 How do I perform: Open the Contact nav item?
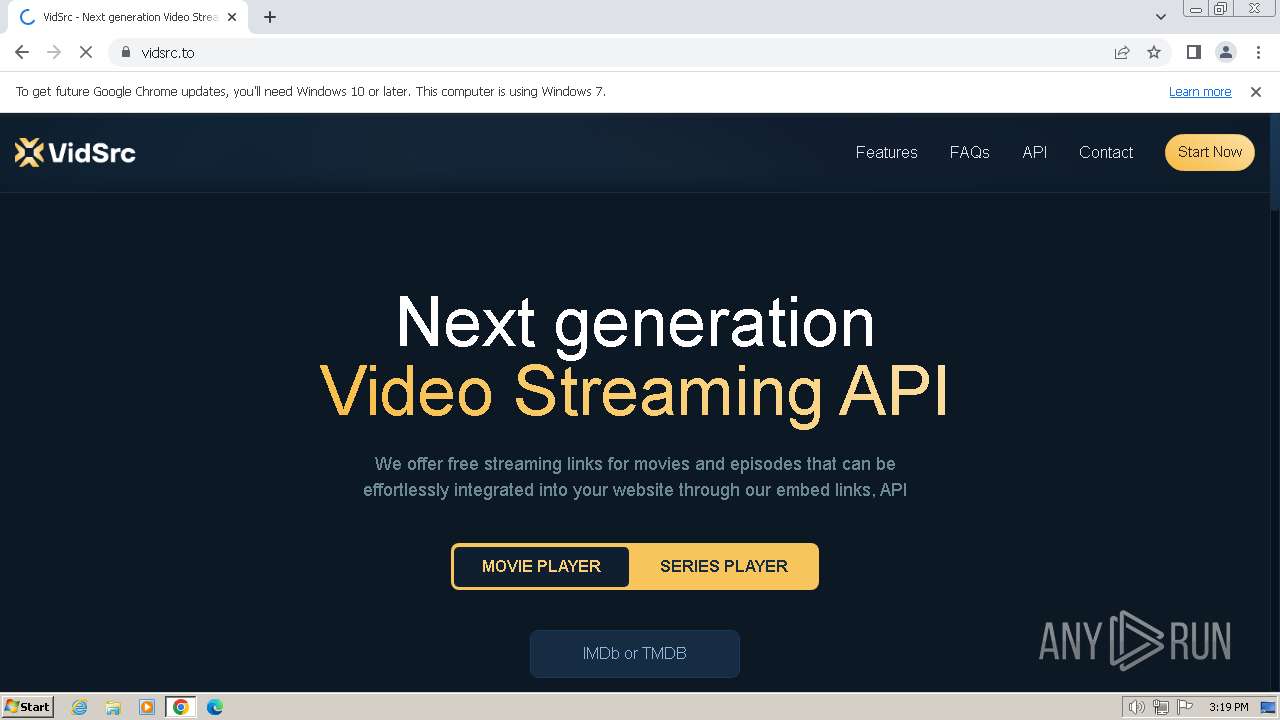click(x=1106, y=152)
